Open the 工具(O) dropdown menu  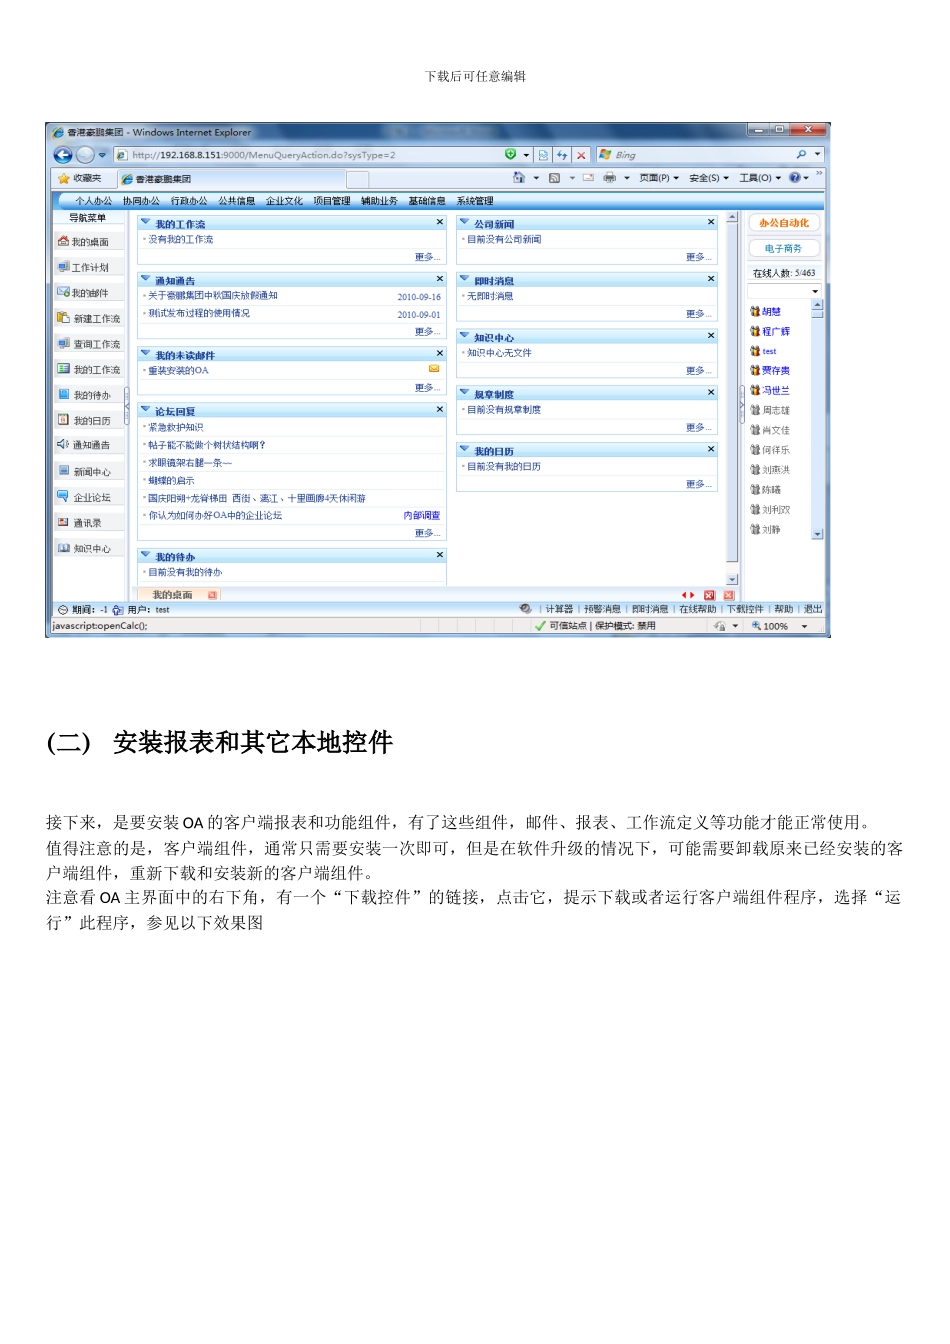pyautogui.click(x=760, y=178)
